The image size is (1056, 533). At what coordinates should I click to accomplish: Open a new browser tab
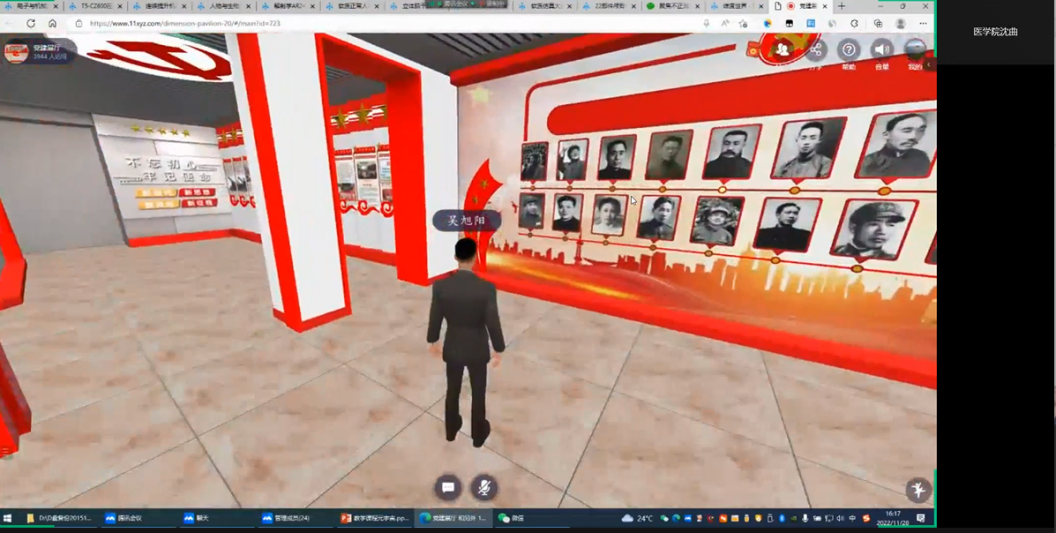click(x=841, y=6)
